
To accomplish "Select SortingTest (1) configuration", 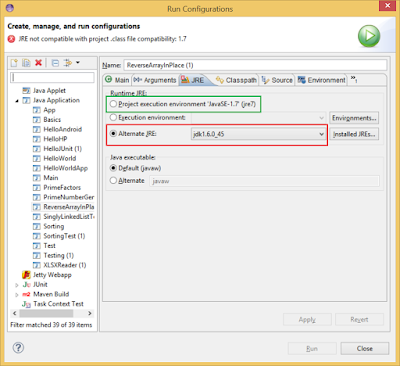I will coord(64,236).
